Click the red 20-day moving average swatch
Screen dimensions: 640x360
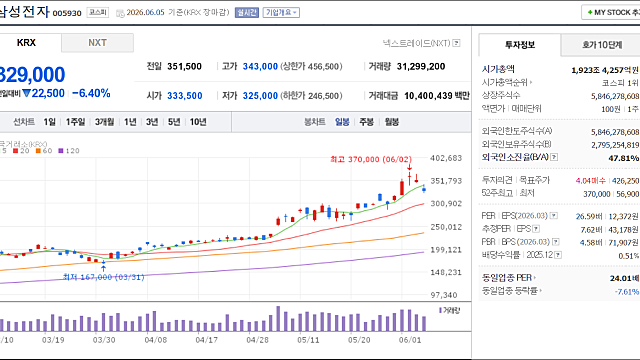(16, 151)
